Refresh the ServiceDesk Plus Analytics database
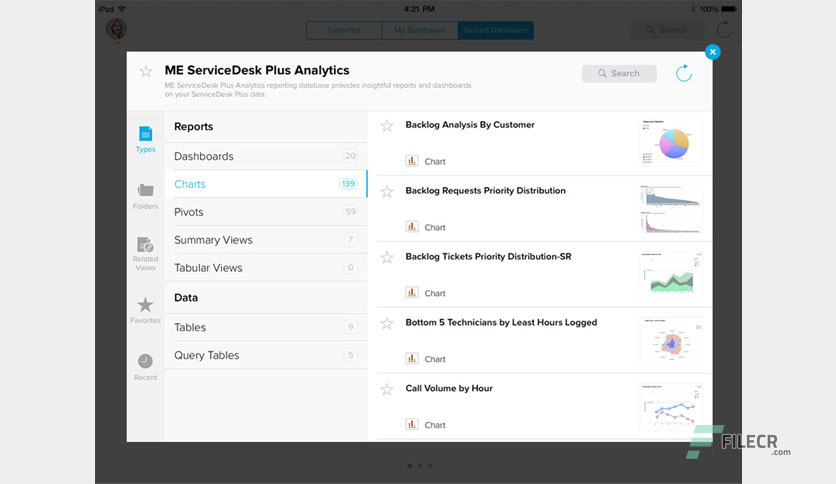The width and height of the screenshot is (836, 484). pyautogui.click(x=684, y=74)
